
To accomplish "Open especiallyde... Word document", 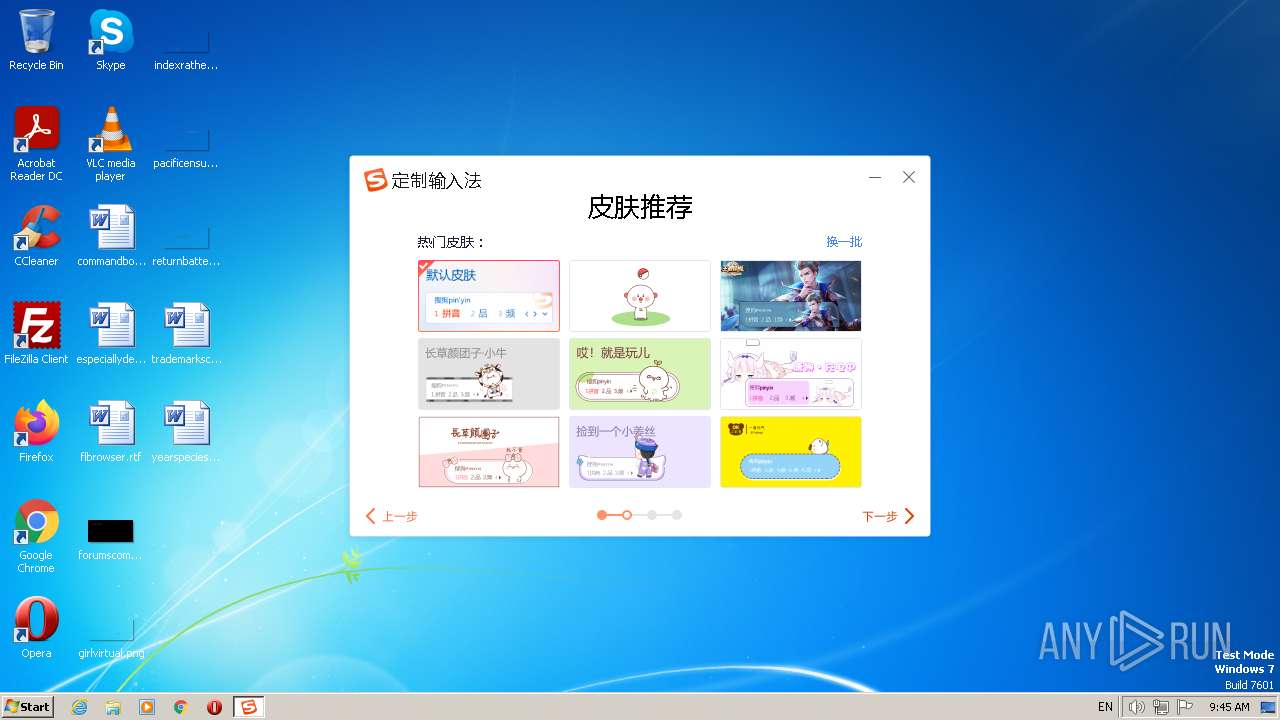I will pyautogui.click(x=111, y=334).
